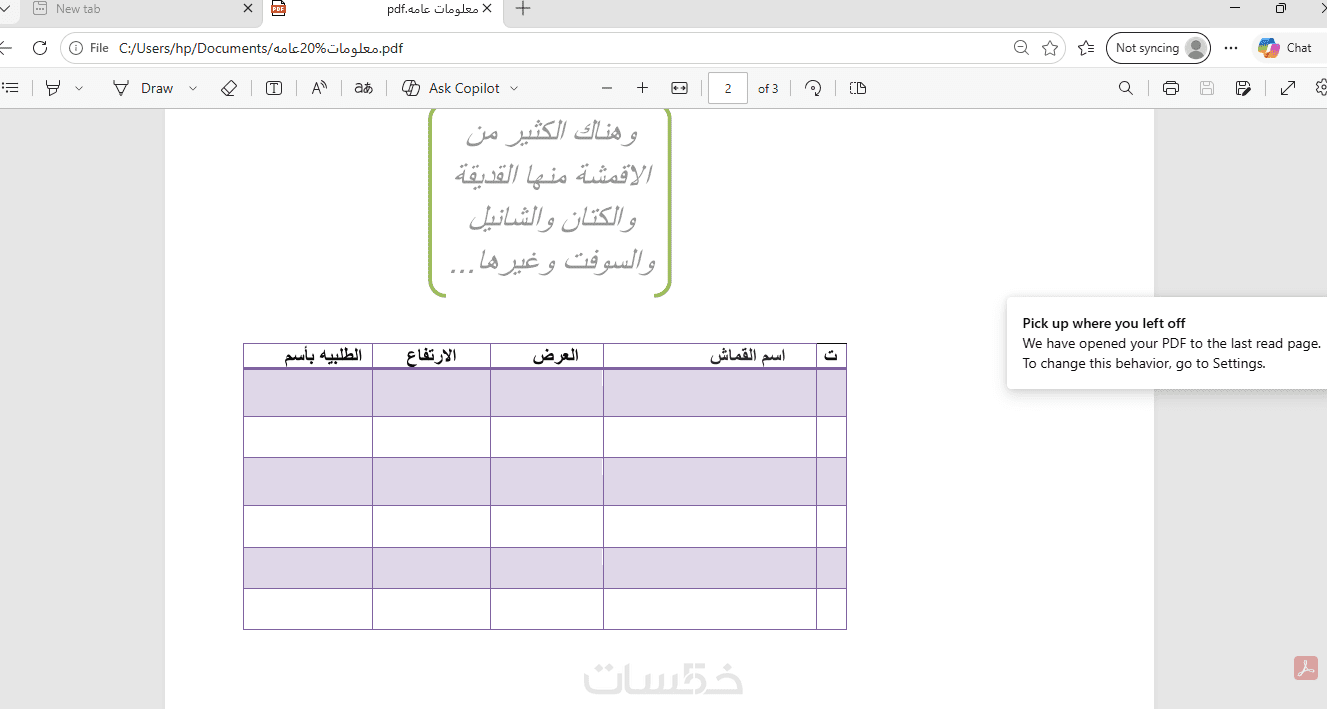This screenshot has height=709, width=1327.
Task: Open address bar zoom icon
Action: [1021, 47]
